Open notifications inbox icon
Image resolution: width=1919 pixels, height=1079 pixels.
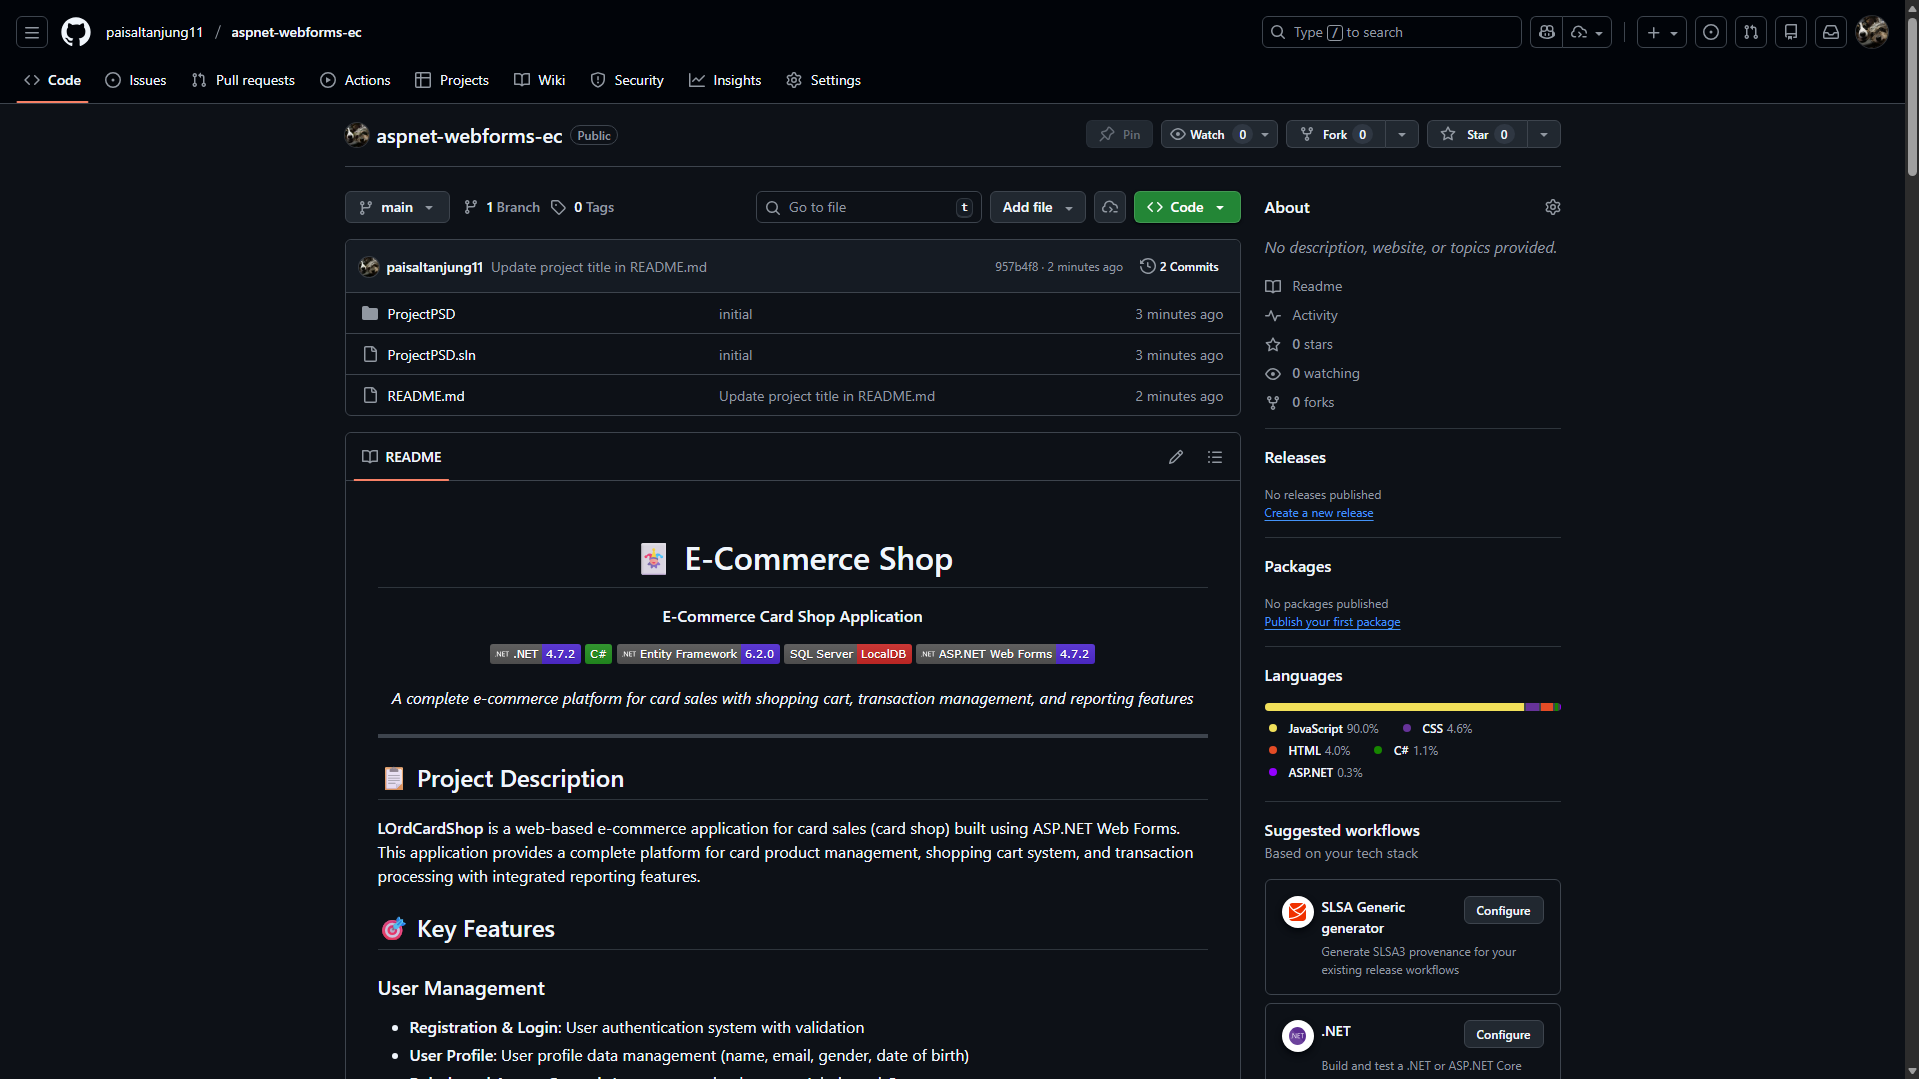coord(1831,32)
